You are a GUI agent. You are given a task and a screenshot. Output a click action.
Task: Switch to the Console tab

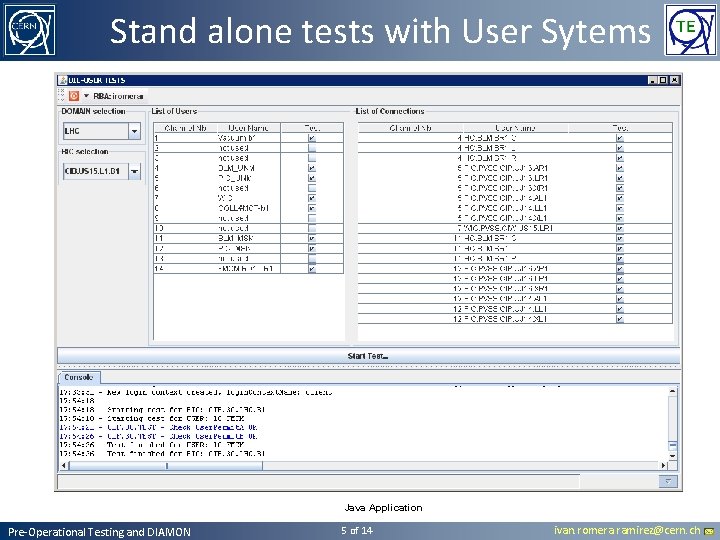pos(79,377)
